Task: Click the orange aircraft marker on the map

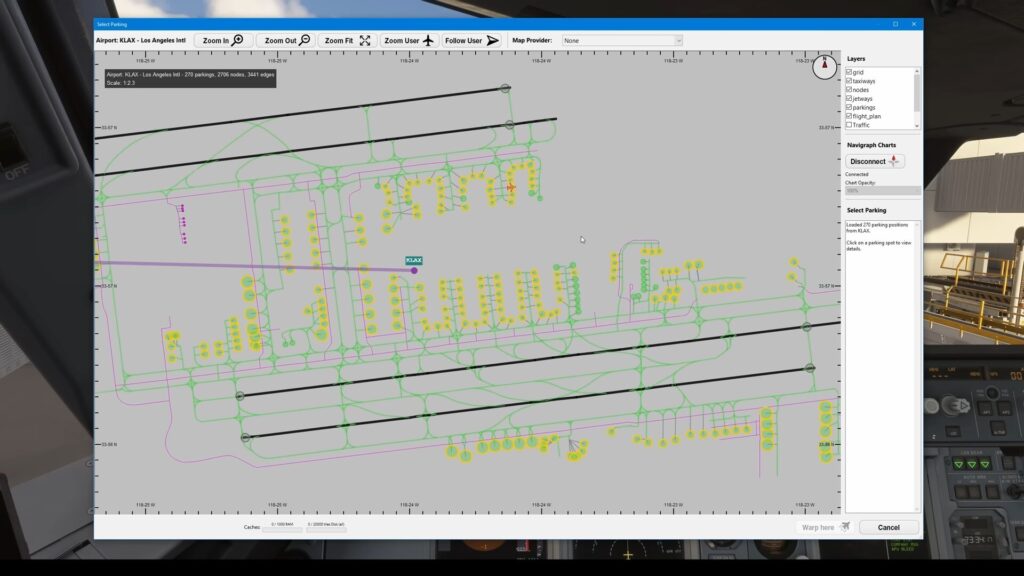Action: click(x=511, y=187)
